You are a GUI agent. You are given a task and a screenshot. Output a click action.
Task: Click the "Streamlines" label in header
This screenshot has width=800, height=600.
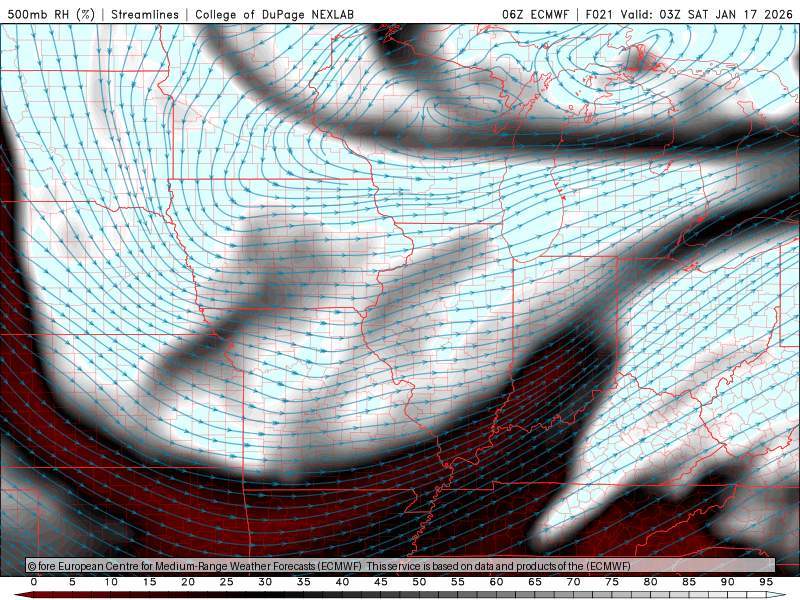[145, 14]
